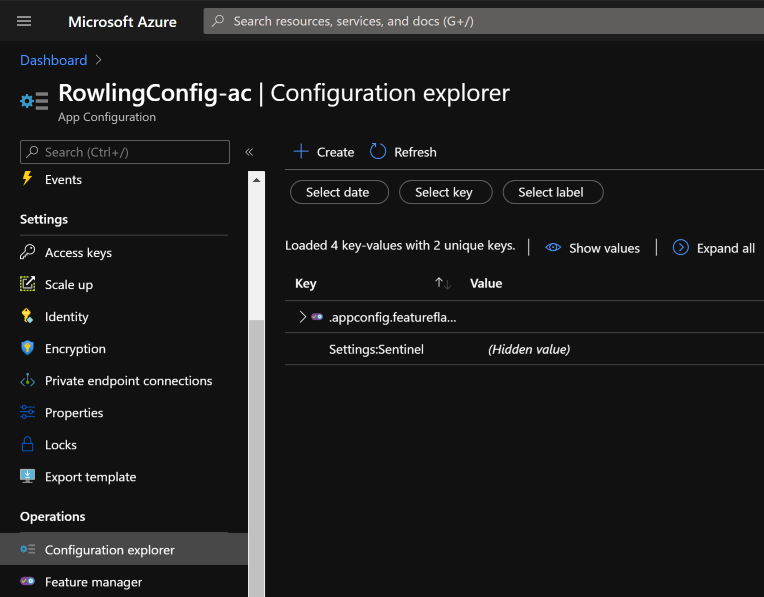The height and width of the screenshot is (597, 764).
Task: Click the Loaded 4 key-values status text
Action: 400,245
